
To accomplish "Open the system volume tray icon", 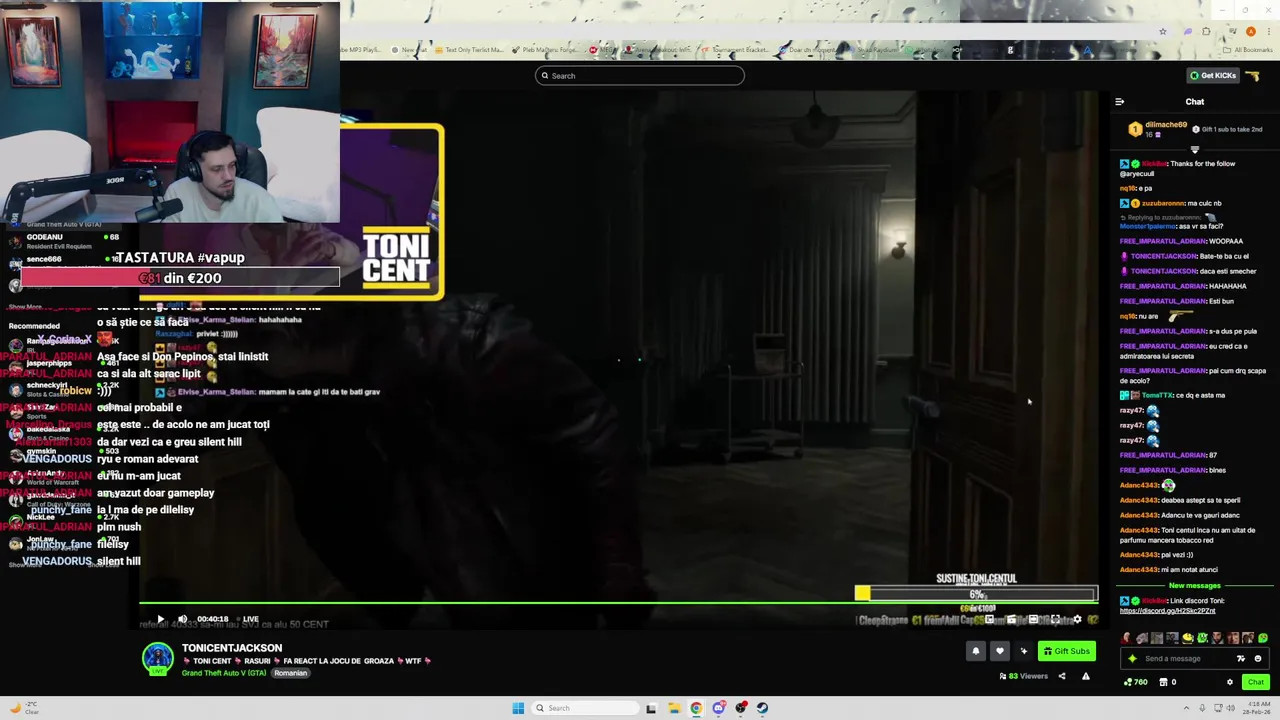I will [1231, 708].
